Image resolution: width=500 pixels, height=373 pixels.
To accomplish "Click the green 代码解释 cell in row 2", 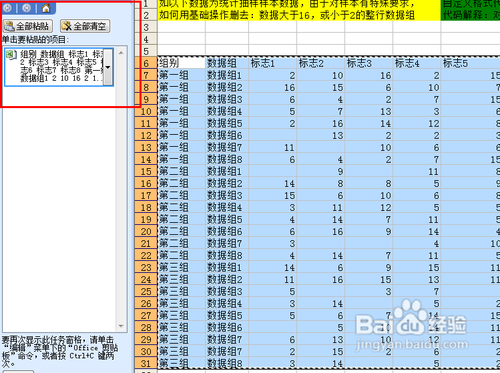I will point(470,15).
